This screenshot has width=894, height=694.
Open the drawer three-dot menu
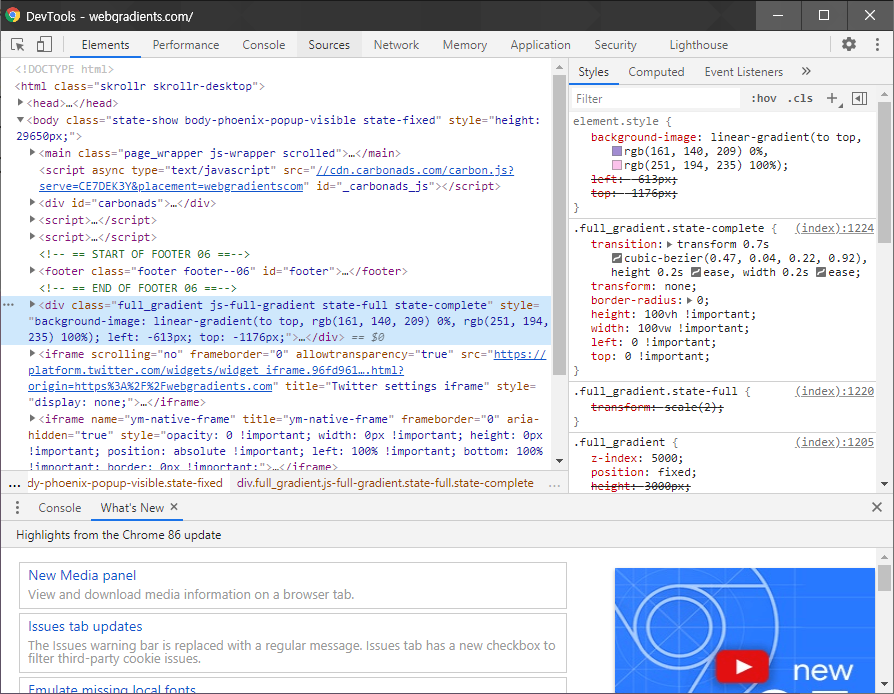pos(18,508)
